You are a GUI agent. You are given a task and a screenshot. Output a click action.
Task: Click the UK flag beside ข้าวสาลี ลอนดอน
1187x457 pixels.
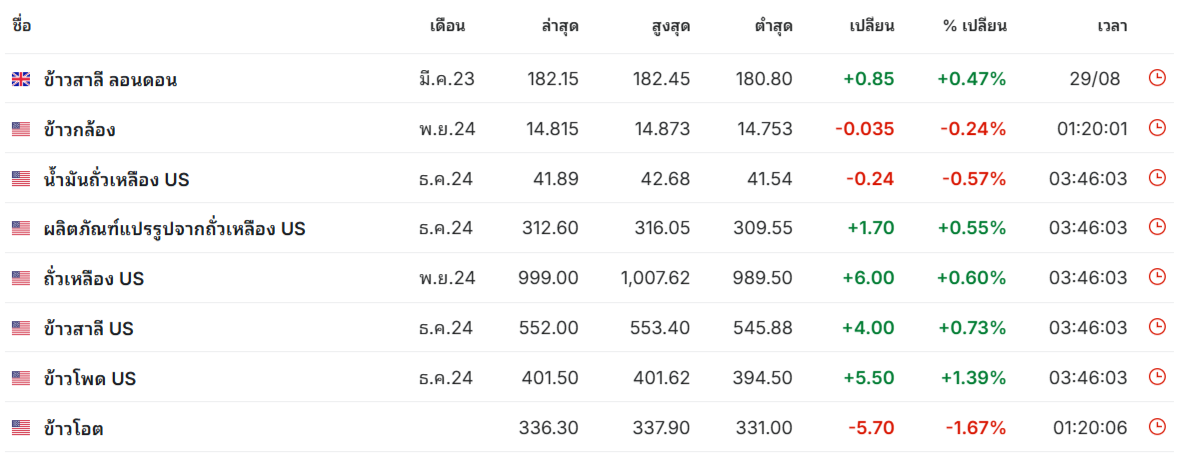click(x=21, y=79)
